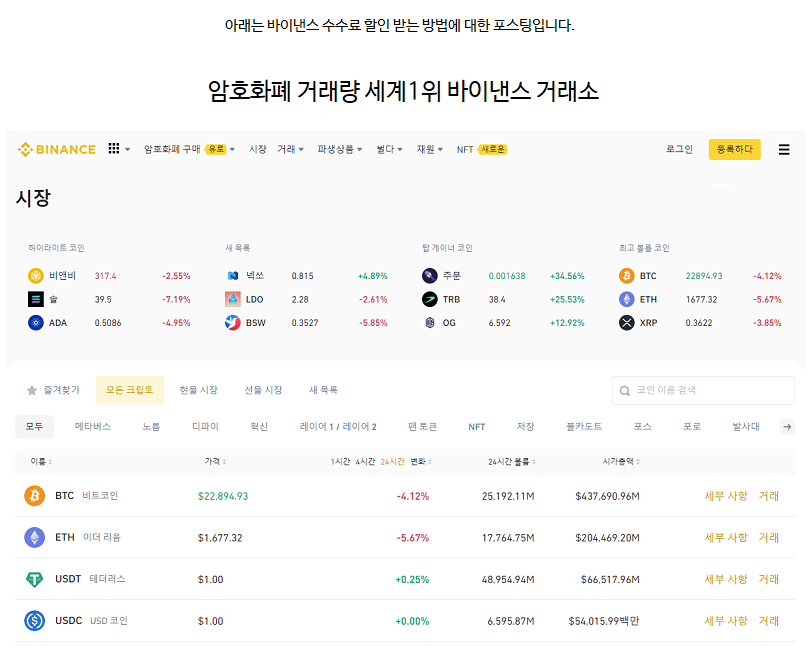
Task: Click the ETH icon in top volume coins
Action: tap(626, 299)
